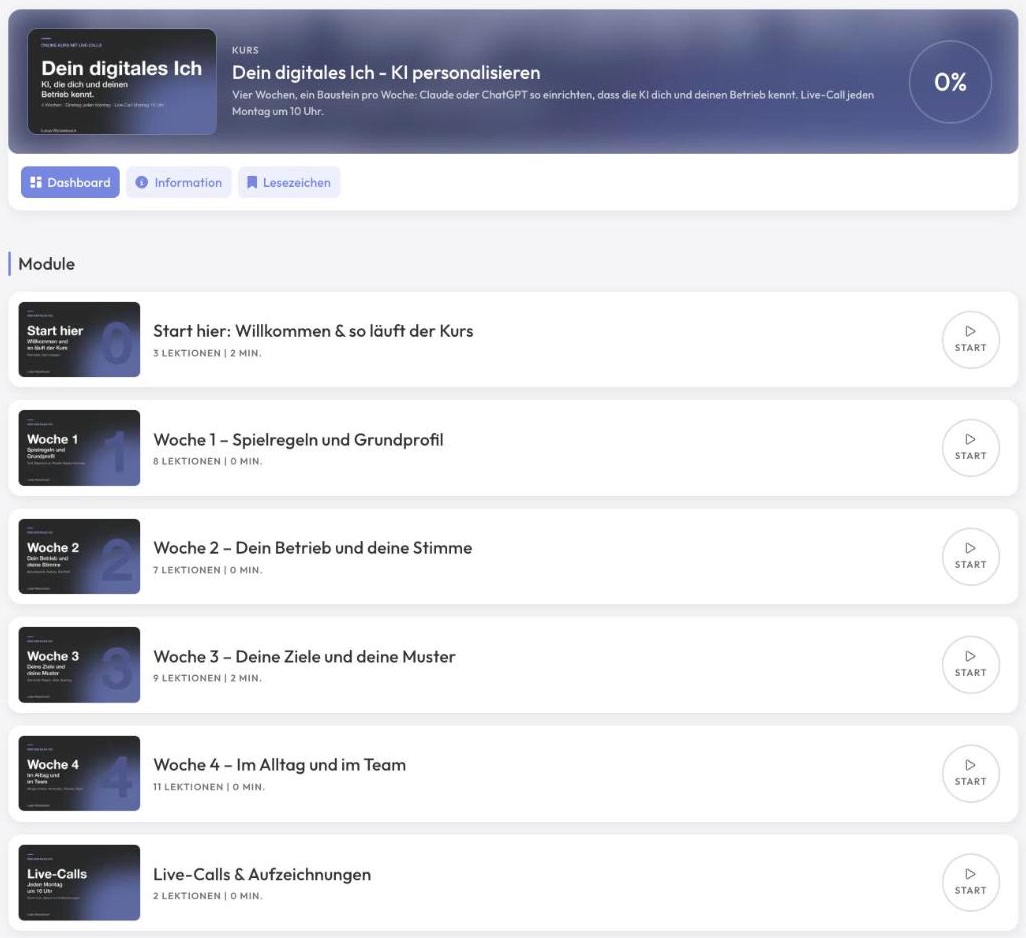This screenshot has width=1026, height=938.
Task: Open the Woche 4 thumbnail image
Action: point(79,774)
